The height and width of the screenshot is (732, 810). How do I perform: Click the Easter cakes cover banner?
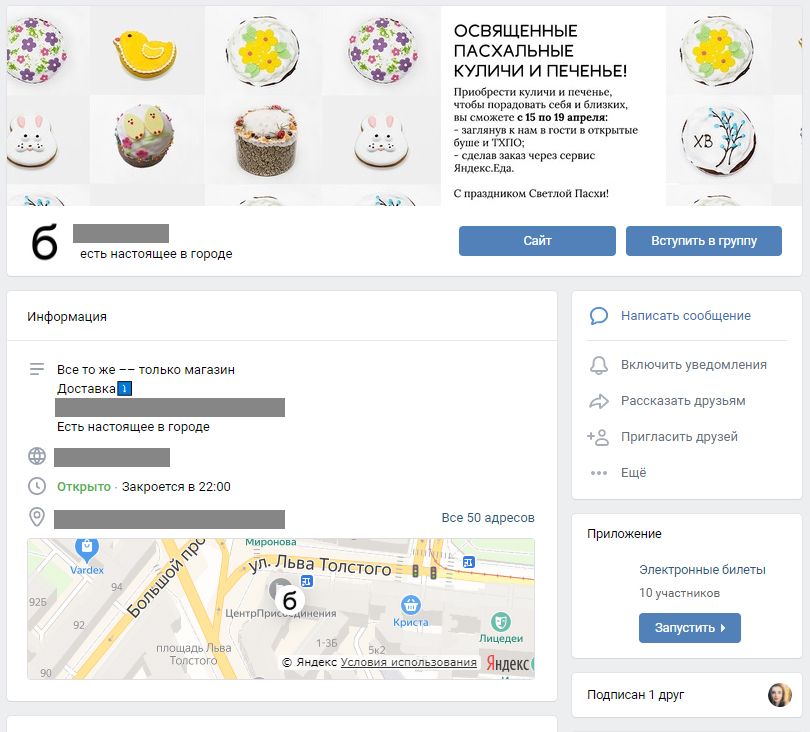pos(404,106)
